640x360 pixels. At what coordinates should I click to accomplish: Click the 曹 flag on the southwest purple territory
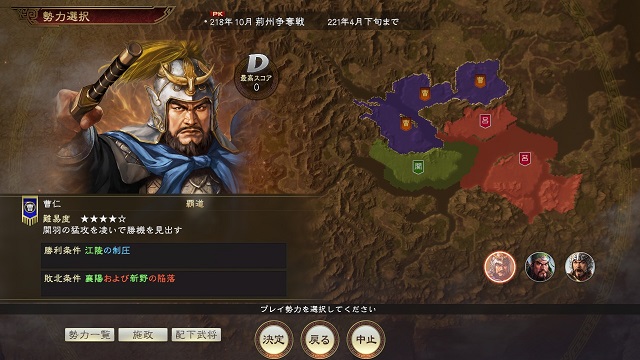[x=406, y=124]
